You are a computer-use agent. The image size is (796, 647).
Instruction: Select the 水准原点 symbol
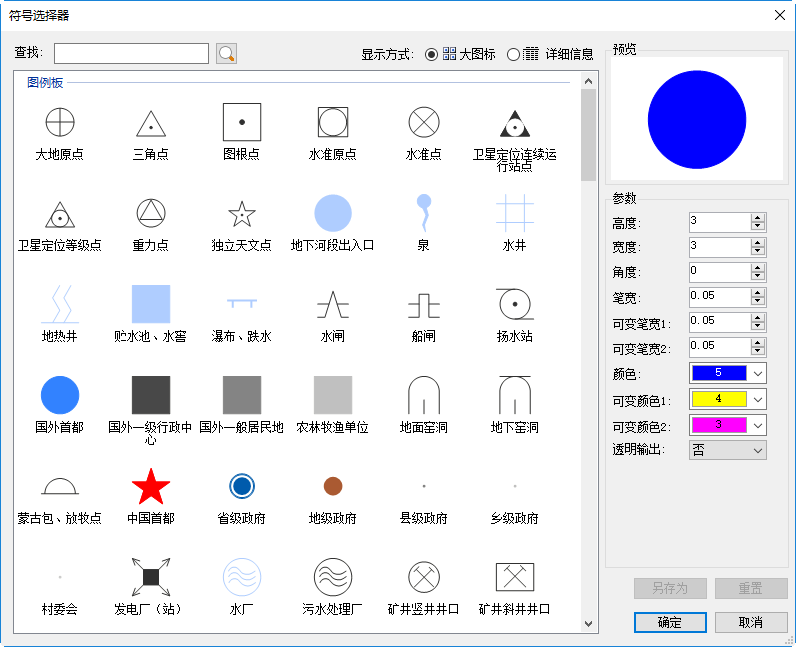[x=333, y=122]
